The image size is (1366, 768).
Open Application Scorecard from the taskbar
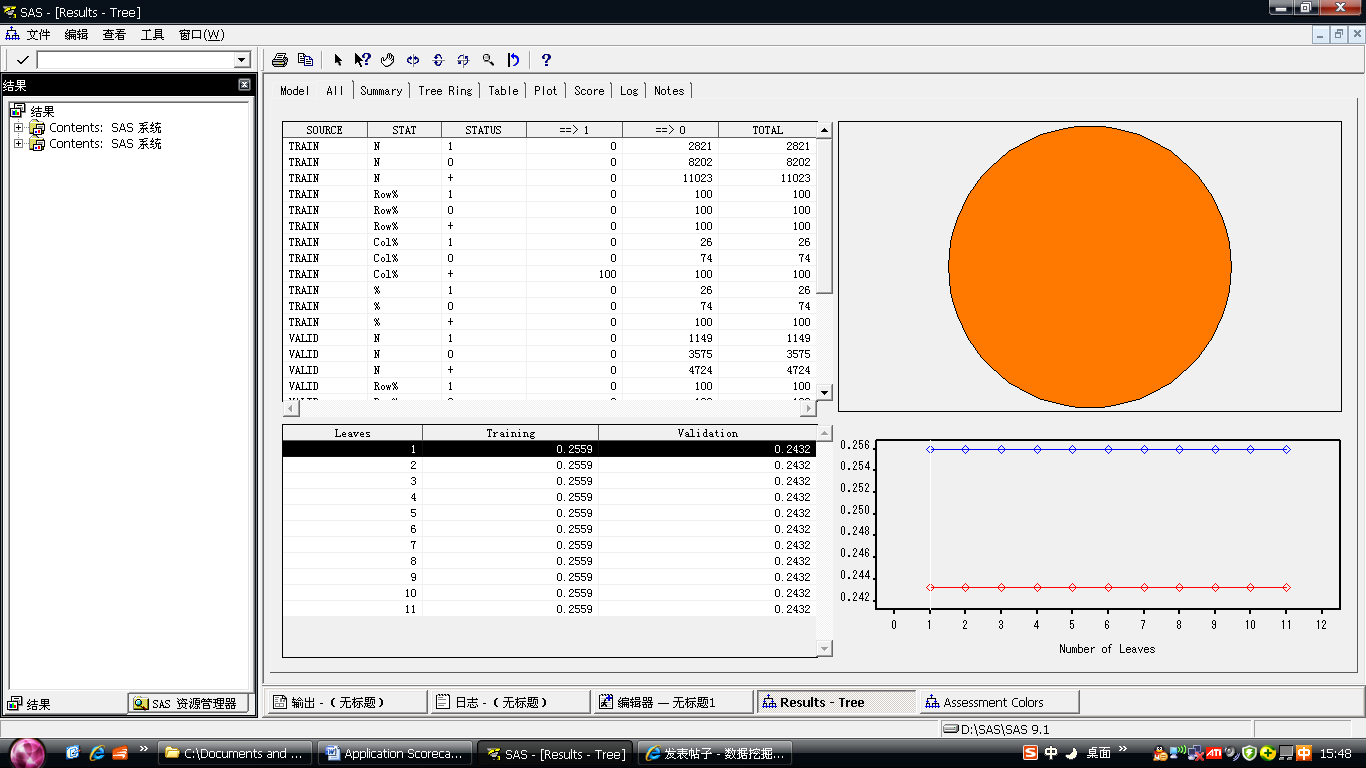click(x=394, y=753)
